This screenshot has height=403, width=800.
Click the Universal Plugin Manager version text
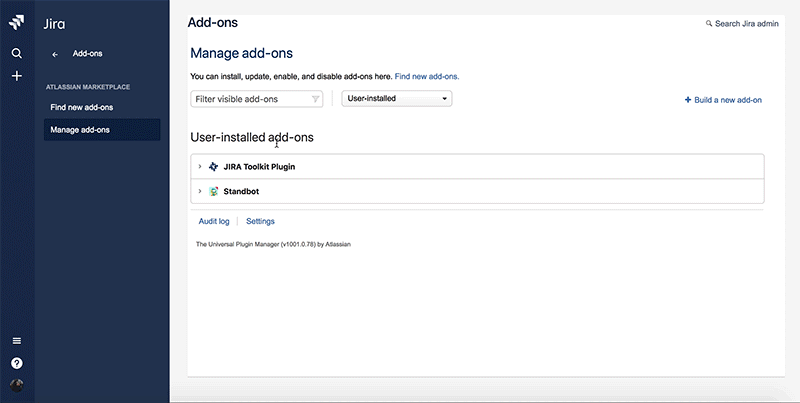273,244
